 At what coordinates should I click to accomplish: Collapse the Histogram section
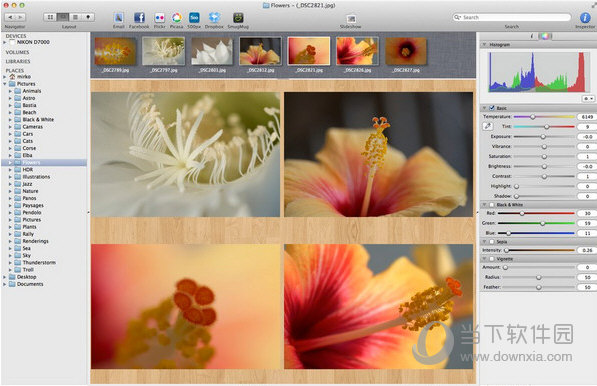[x=485, y=45]
